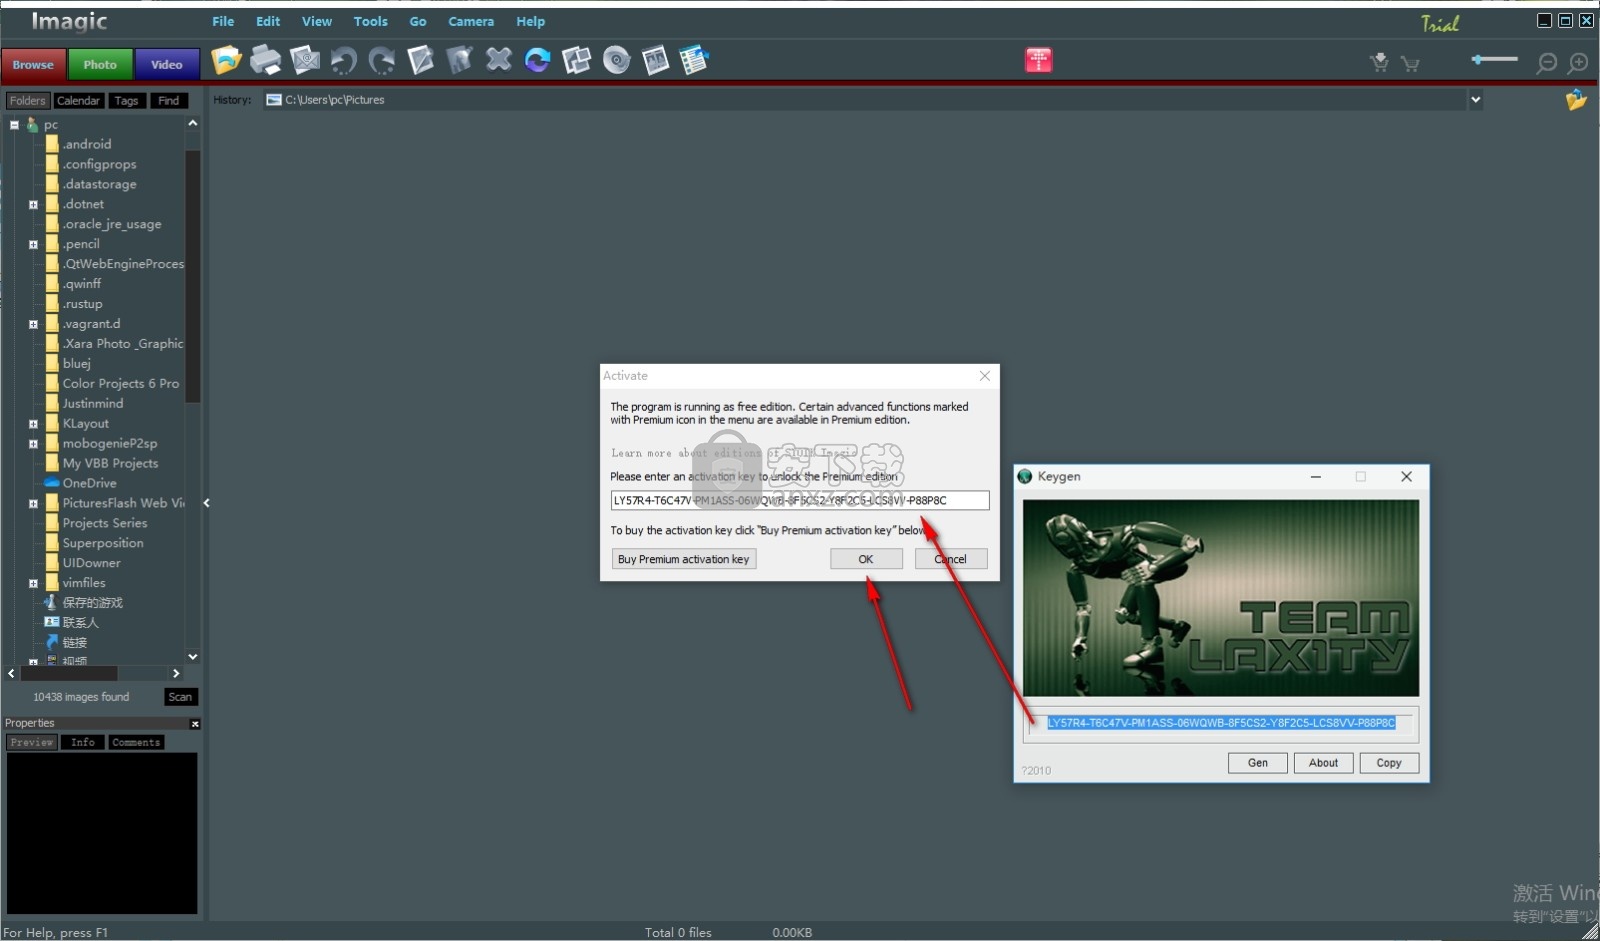The height and width of the screenshot is (941, 1600).
Task: Expand the vimfiles folder
Action: pyautogui.click(x=33, y=583)
